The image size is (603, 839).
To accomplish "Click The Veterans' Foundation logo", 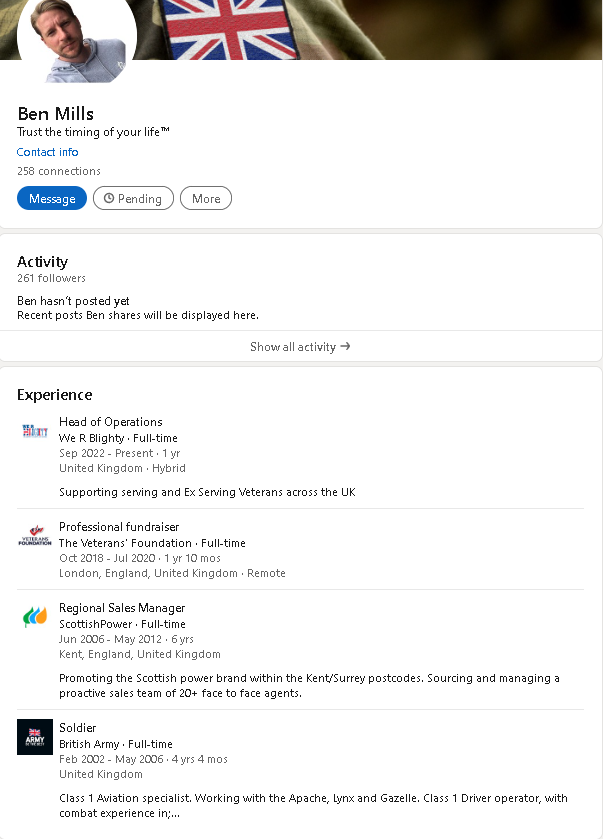I will coord(35,536).
